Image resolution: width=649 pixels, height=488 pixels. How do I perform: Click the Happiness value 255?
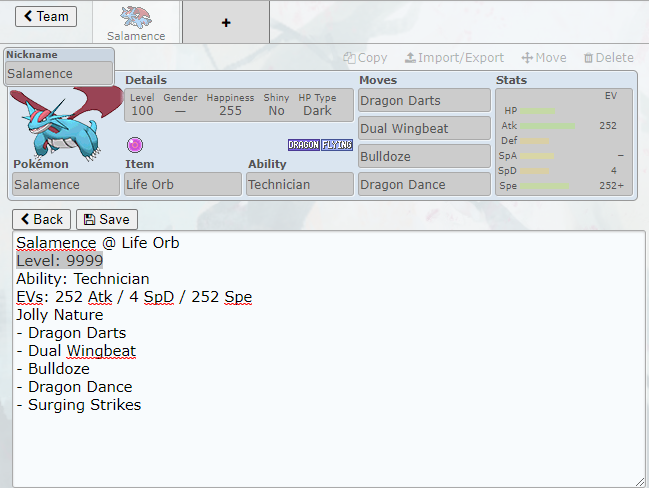(230, 111)
